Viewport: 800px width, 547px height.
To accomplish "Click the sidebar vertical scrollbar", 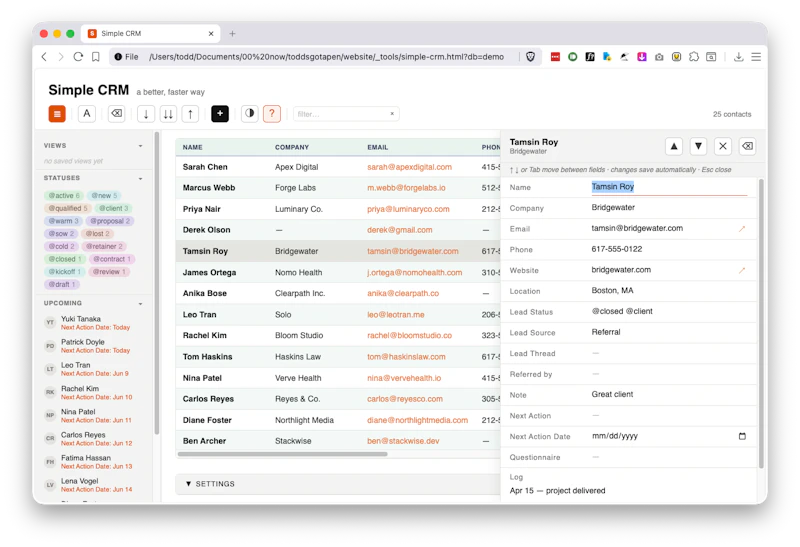I will coord(157,283).
